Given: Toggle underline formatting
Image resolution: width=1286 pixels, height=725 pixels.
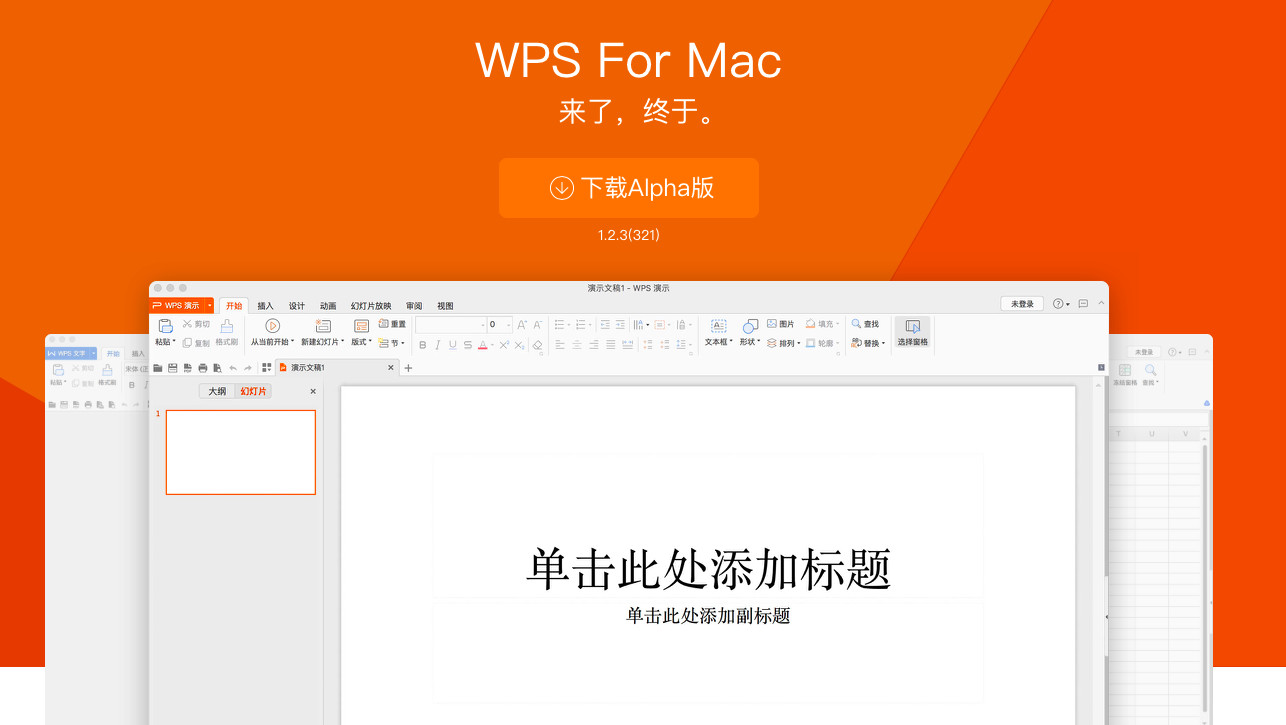Looking at the screenshot, I should click(x=452, y=345).
